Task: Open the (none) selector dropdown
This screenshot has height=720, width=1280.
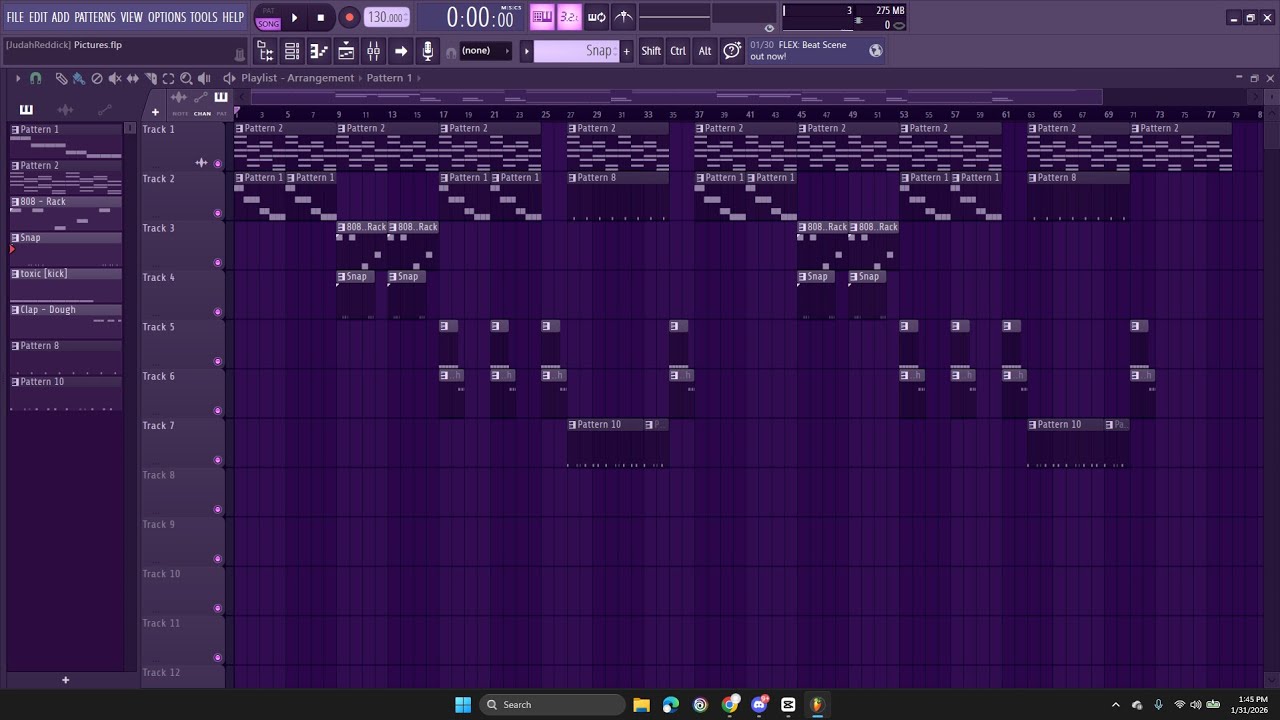Action: point(485,51)
